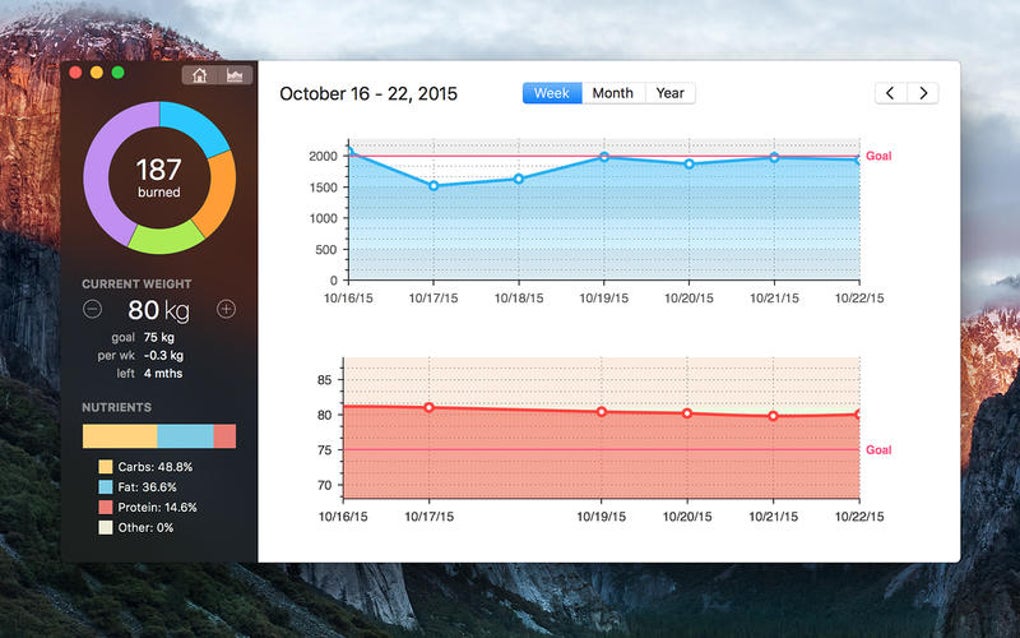Open the home view icon
This screenshot has width=1020, height=638.
pyautogui.click(x=200, y=75)
